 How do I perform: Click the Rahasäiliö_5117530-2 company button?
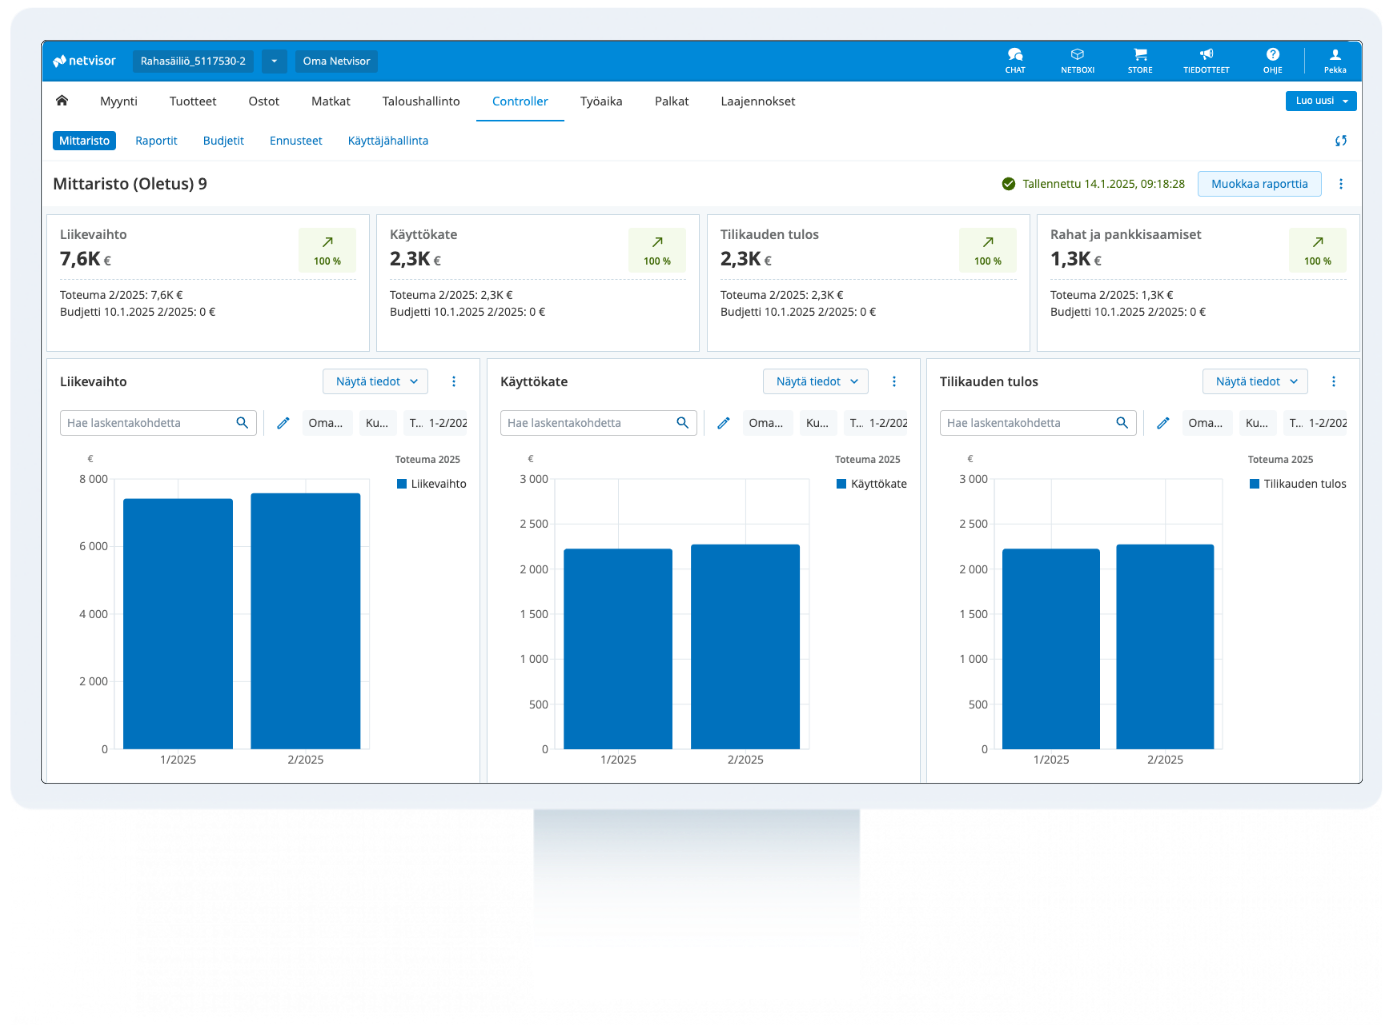[x=193, y=61]
